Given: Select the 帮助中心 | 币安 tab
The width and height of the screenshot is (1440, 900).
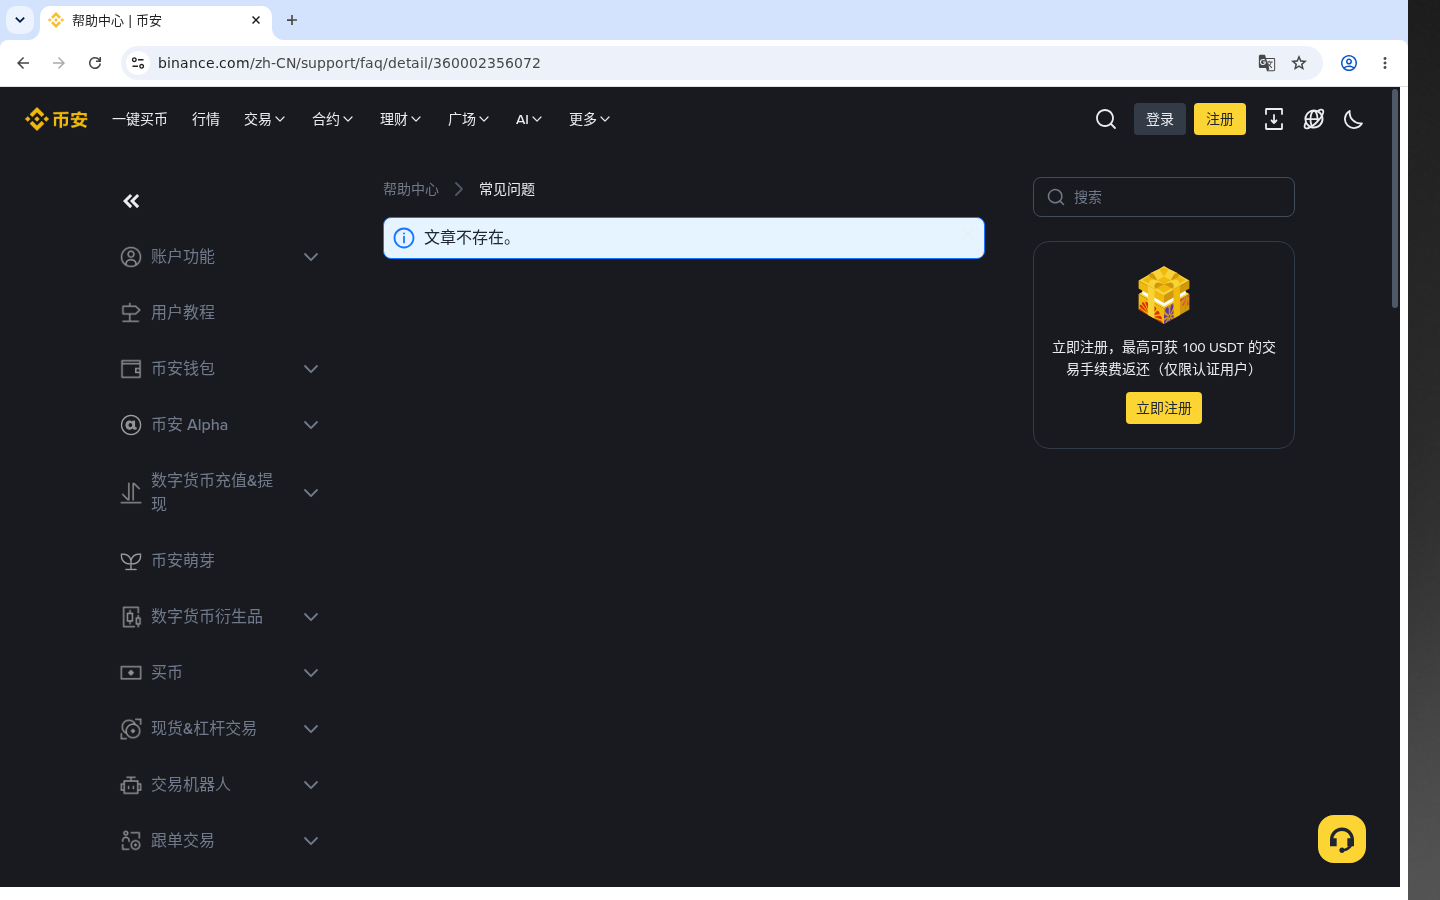Looking at the screenshot, I should click(x=156, y=20).
